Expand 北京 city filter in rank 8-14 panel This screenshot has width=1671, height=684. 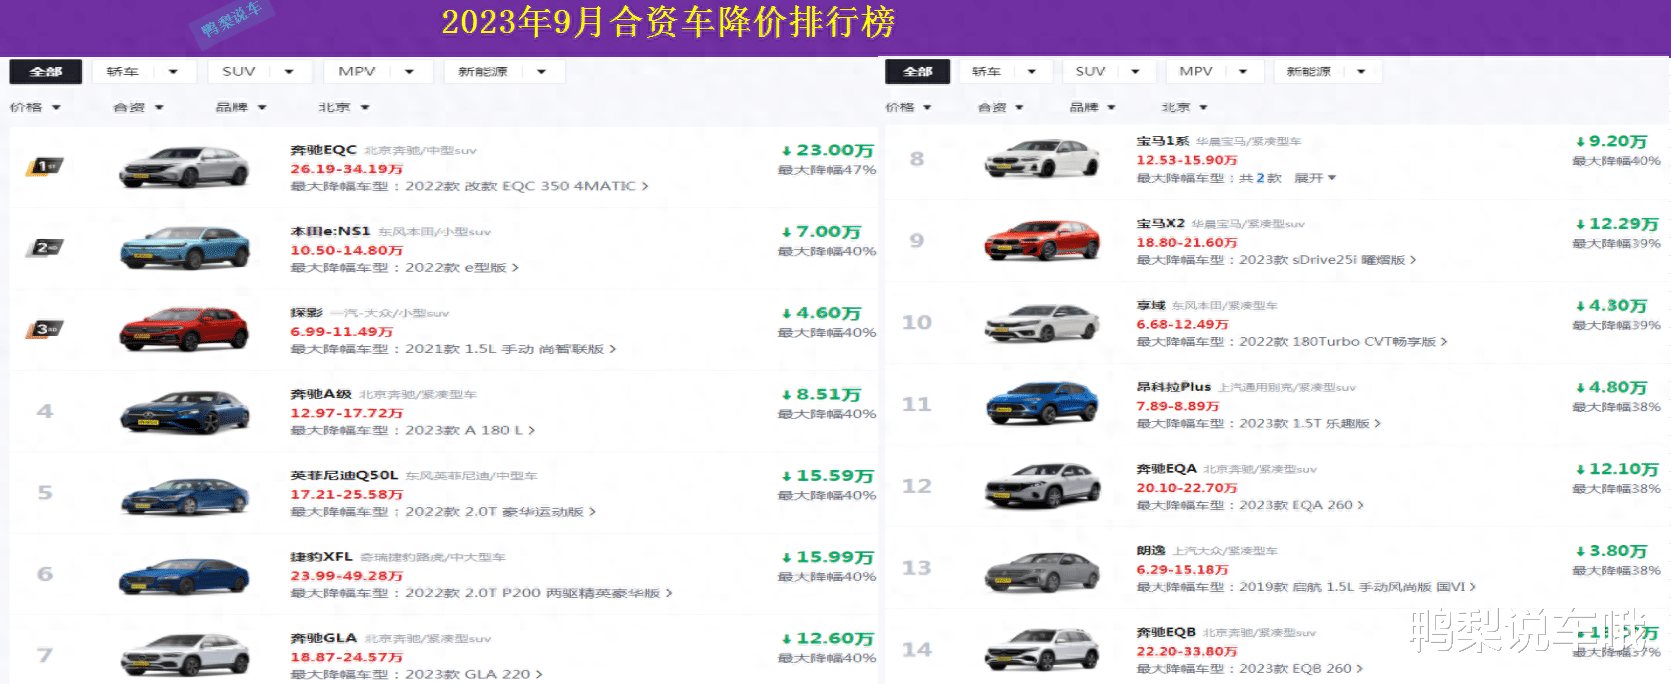pyautogui.click(x=1184, y=107)
